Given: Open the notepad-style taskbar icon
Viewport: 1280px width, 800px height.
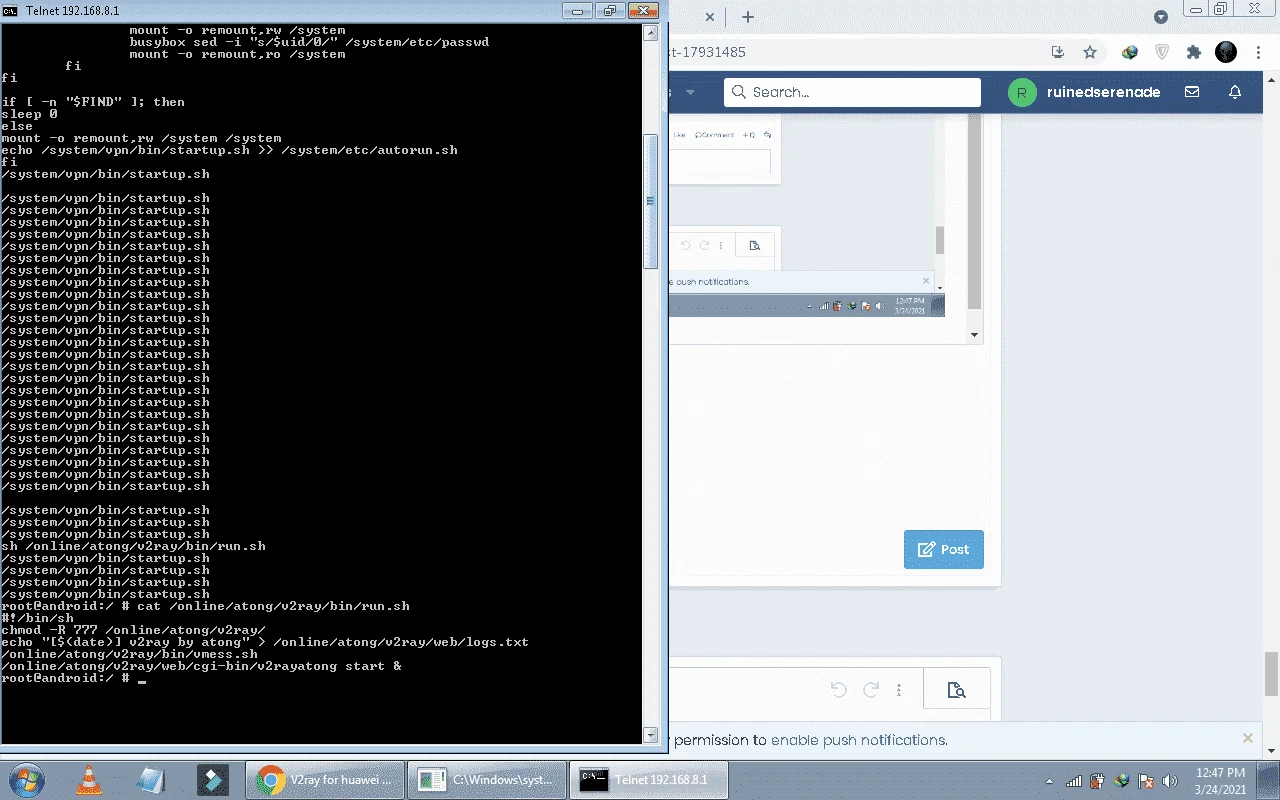Looking at the screenshot, I should (x=150, y=779).
